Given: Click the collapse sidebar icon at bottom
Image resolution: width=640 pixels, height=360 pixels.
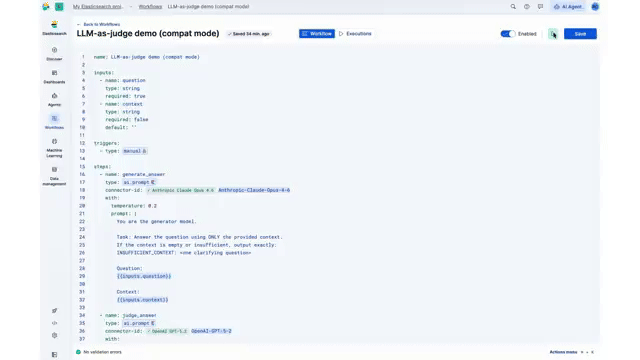Looking at the screenshot, I should pyautogui.click(x=54, y=354).
